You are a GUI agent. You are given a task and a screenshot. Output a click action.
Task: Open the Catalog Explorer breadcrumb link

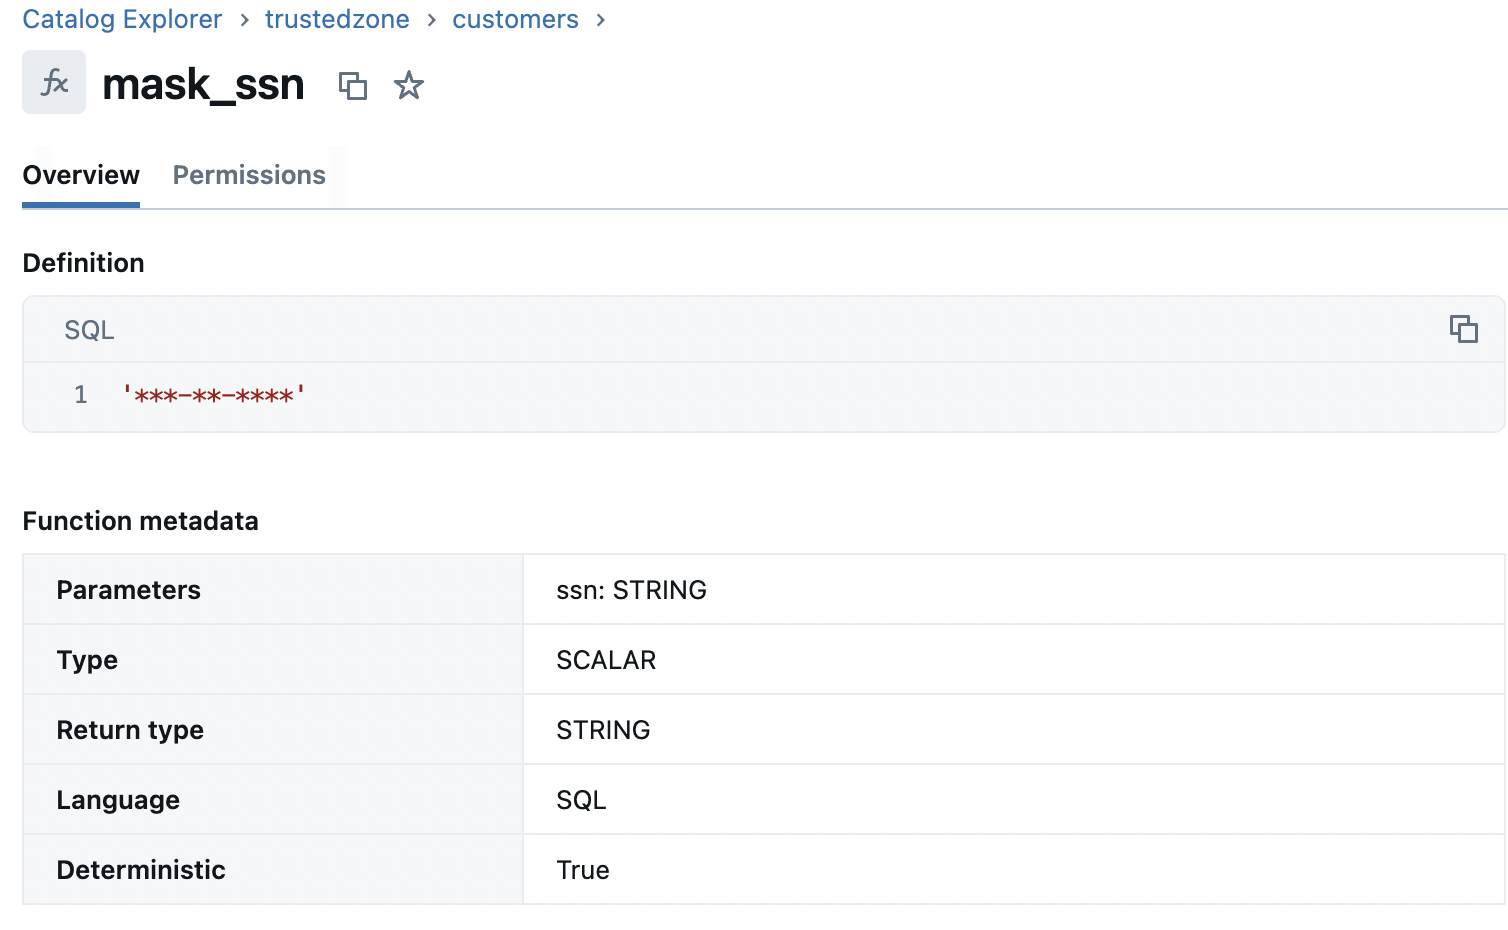click(122, 19)
